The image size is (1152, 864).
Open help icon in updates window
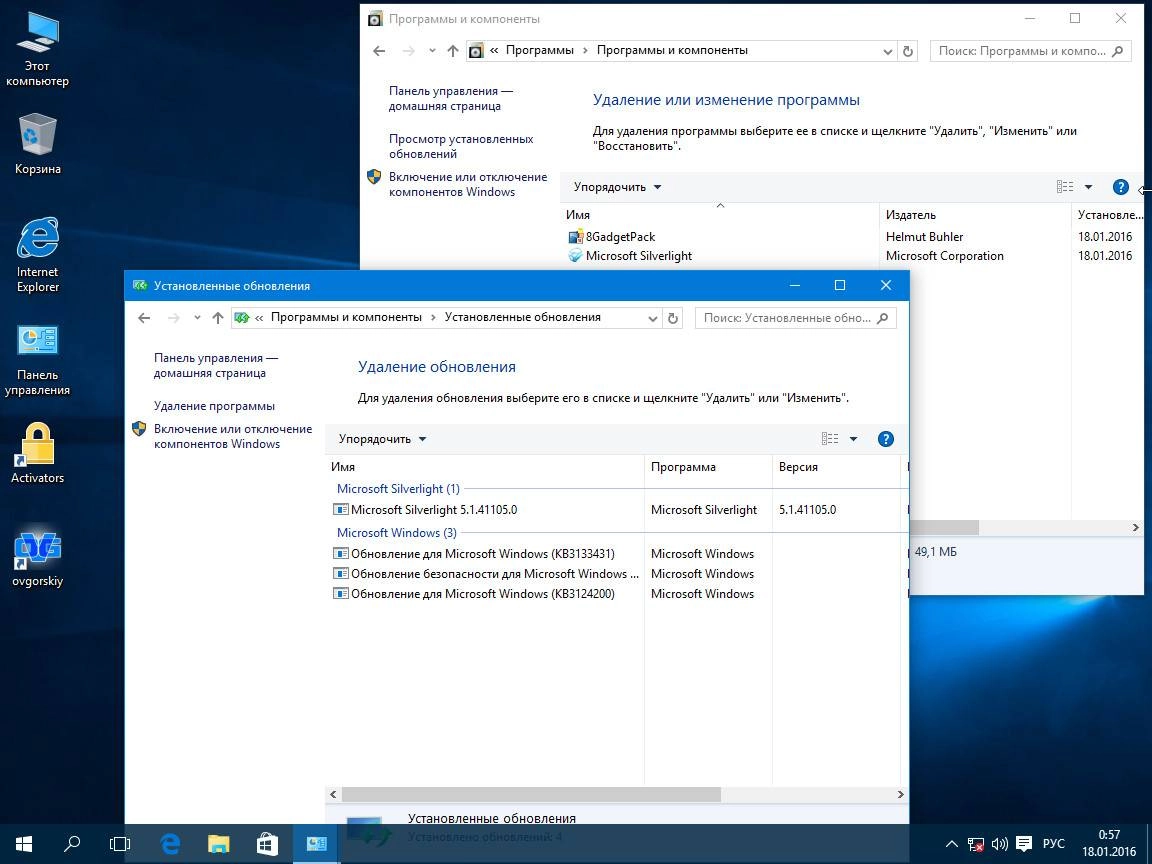click(x=886, y=439)
